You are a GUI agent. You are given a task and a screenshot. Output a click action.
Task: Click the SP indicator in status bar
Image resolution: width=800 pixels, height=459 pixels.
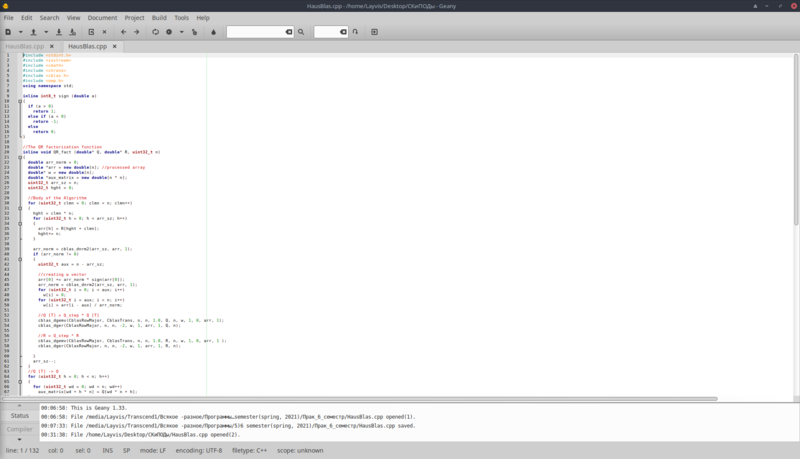(127, 450)
